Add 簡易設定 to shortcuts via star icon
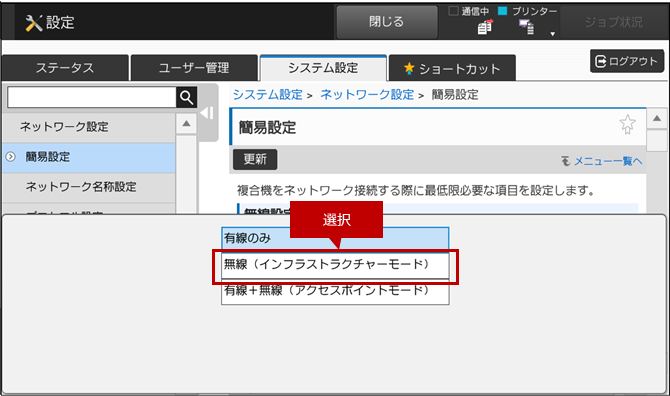Screen dimensions: 670x396 (627, 125)
